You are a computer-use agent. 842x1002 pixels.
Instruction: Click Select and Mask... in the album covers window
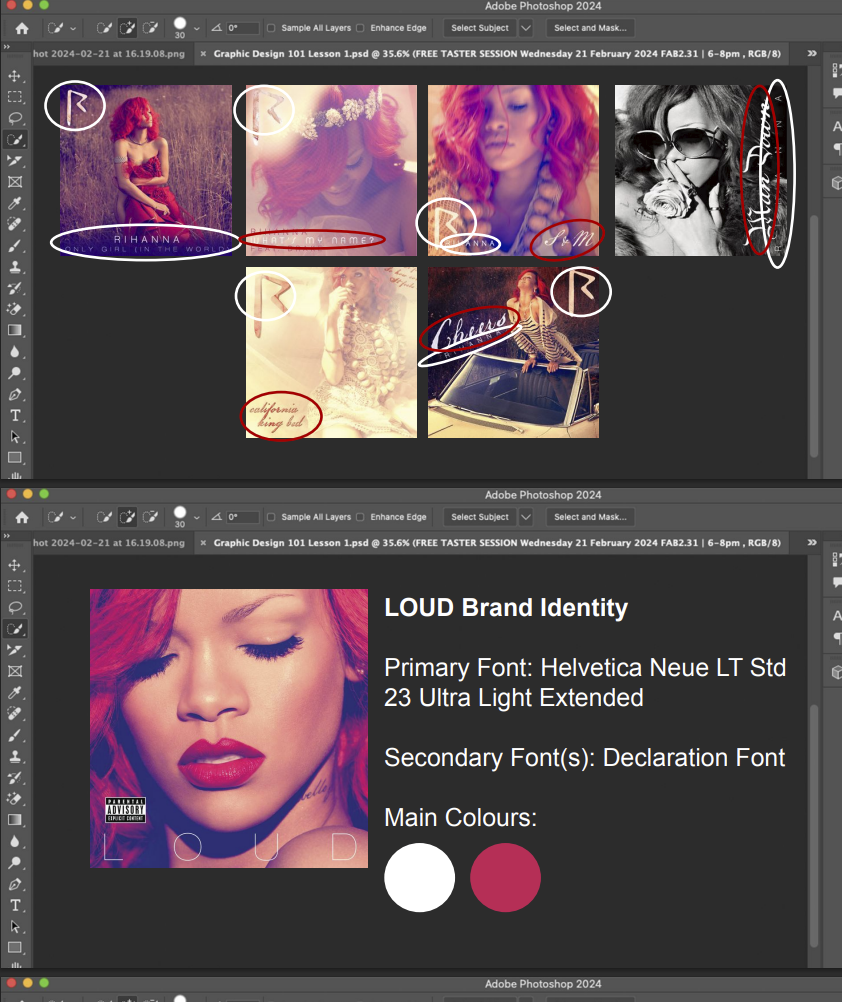point(590,28)
